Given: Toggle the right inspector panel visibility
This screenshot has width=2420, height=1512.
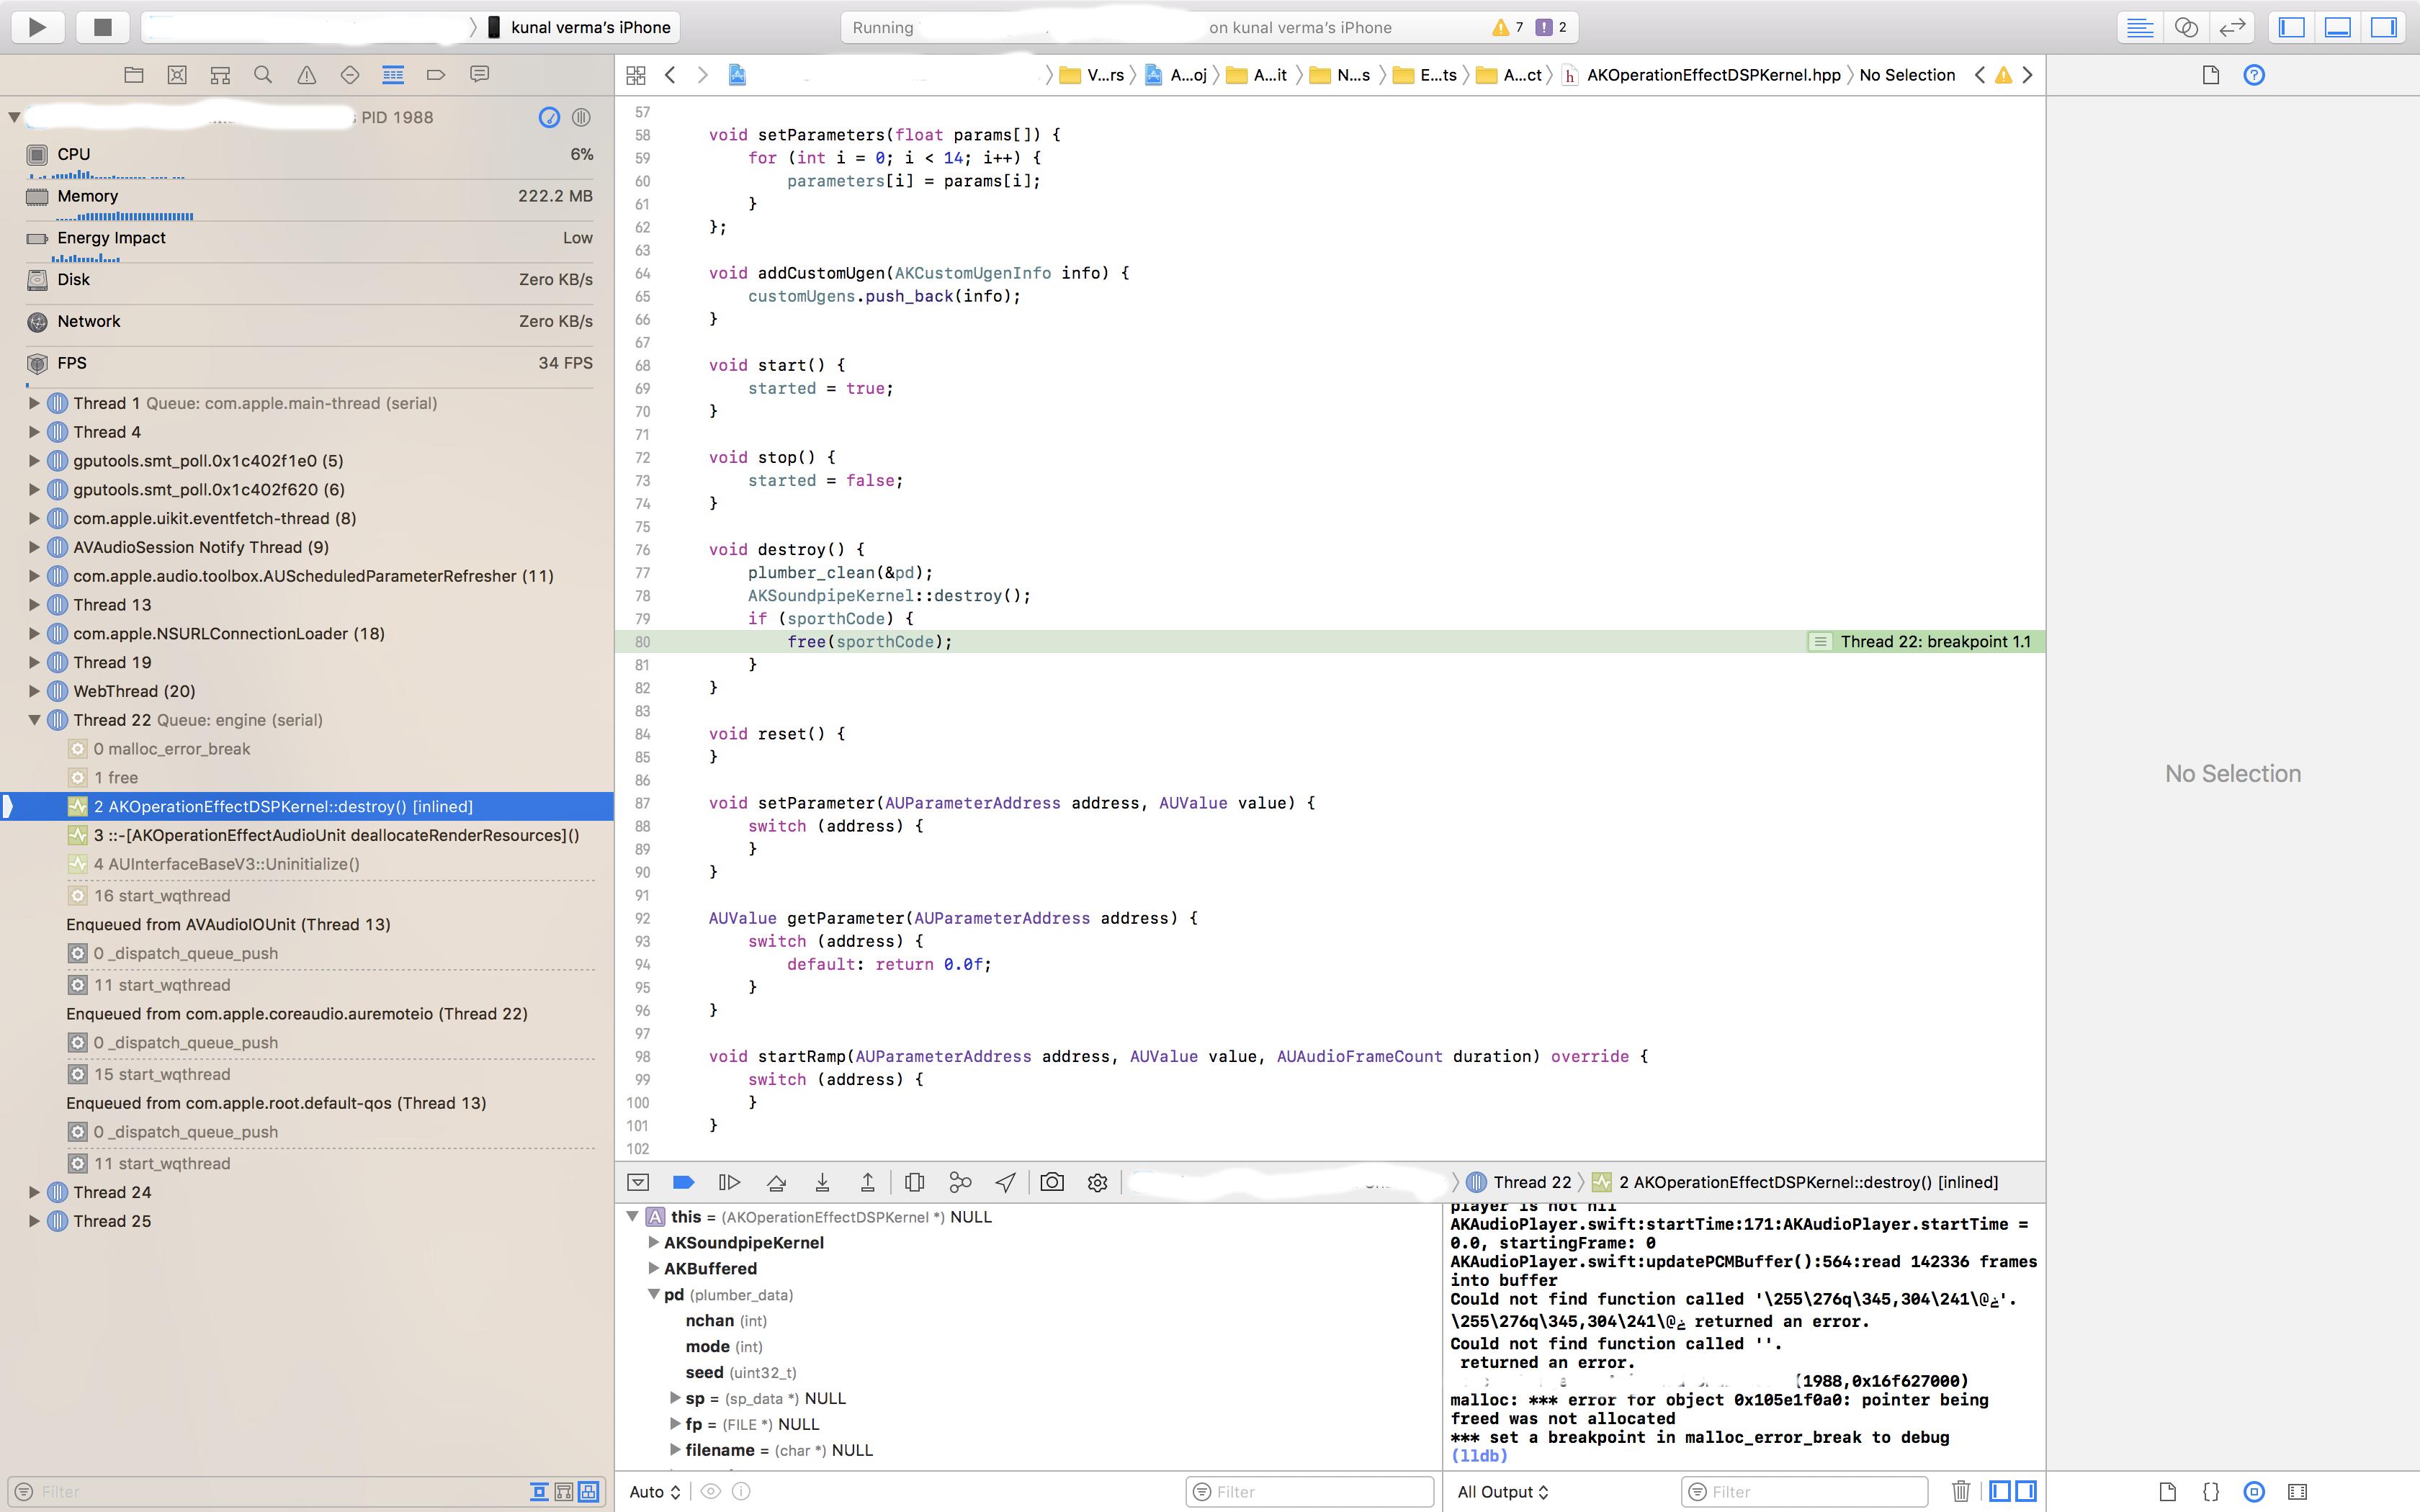Looking at the screenshot, I should pos(2384,27).
